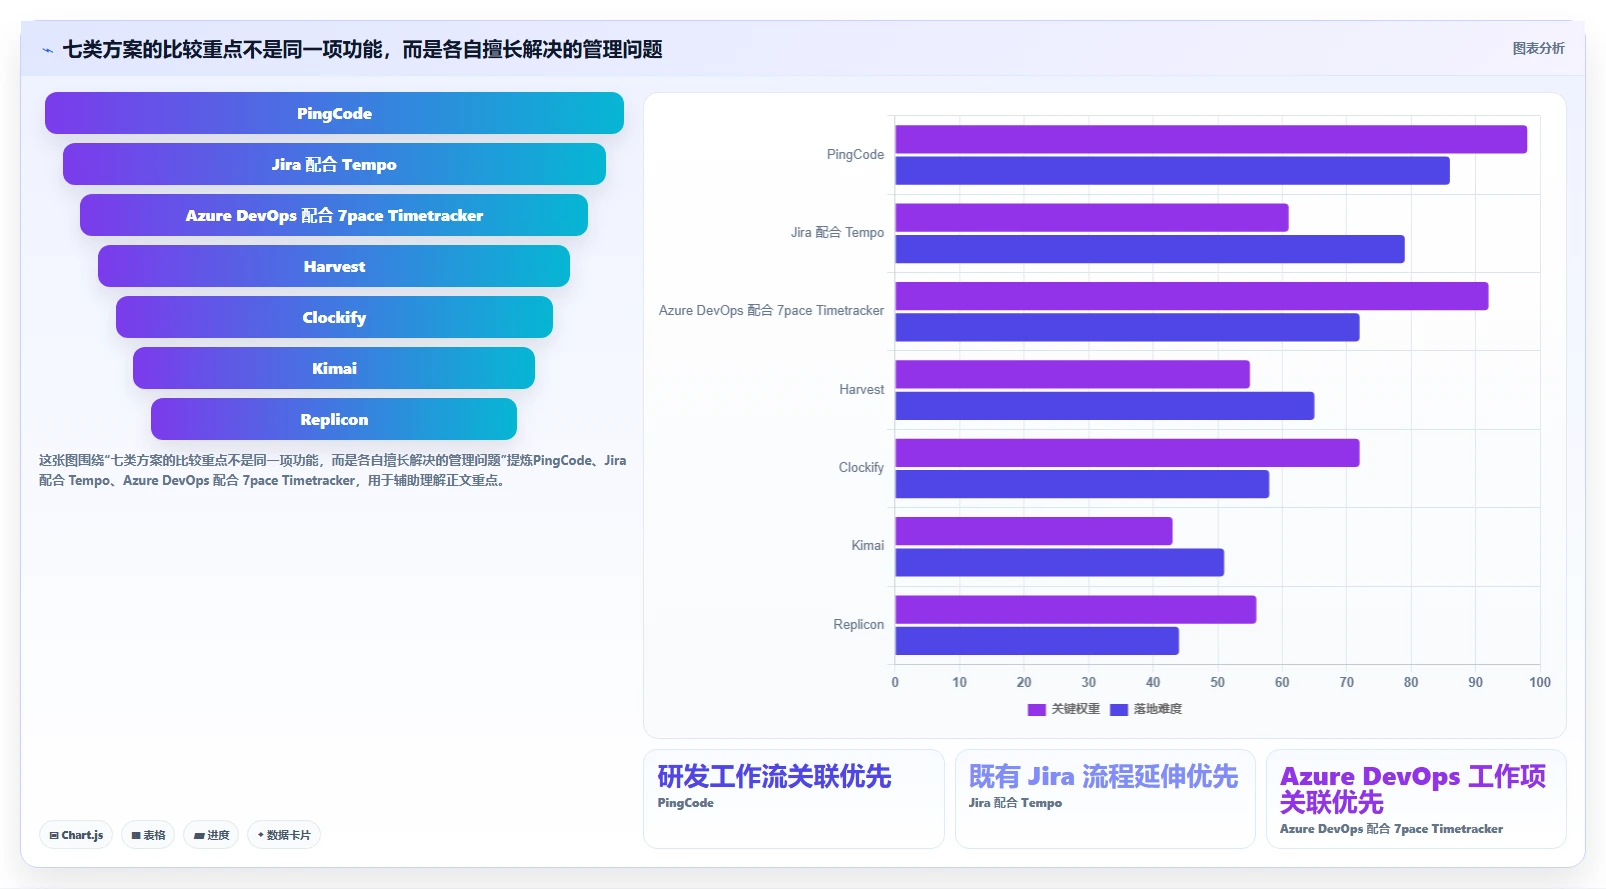The image size is (1606, 889).
Task: Select the 进度 tag pill
Action: coord(211,835)
